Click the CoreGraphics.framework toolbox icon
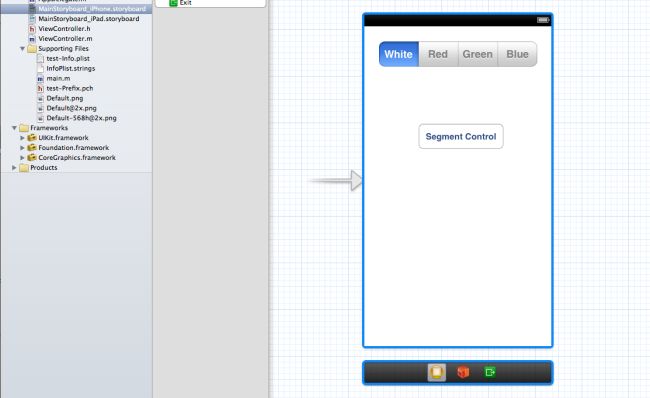The width and height of the screenshot is (650, 398). (x=32, y=158)
